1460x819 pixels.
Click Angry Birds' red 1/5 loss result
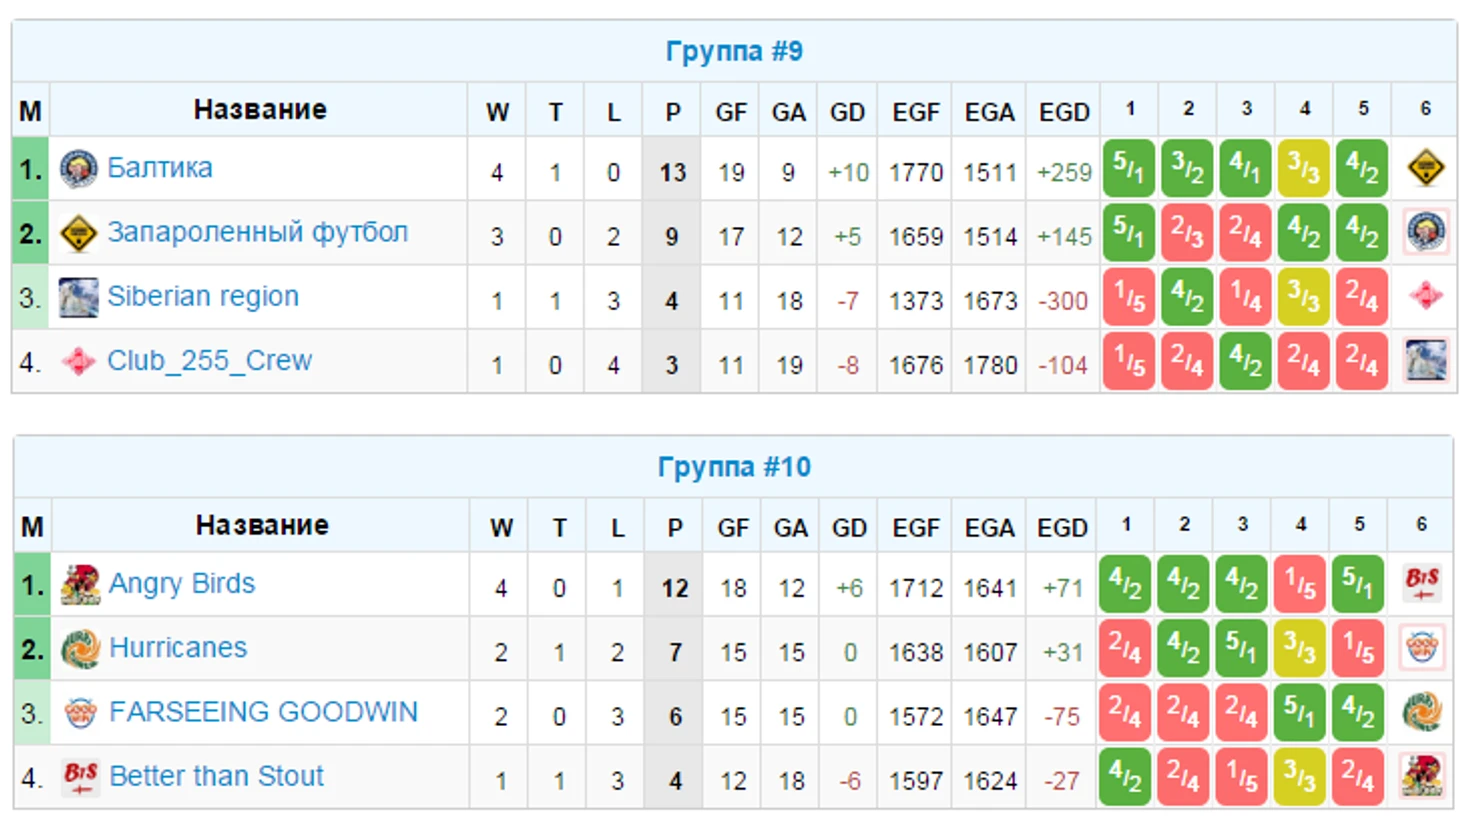pos(1299,584)
